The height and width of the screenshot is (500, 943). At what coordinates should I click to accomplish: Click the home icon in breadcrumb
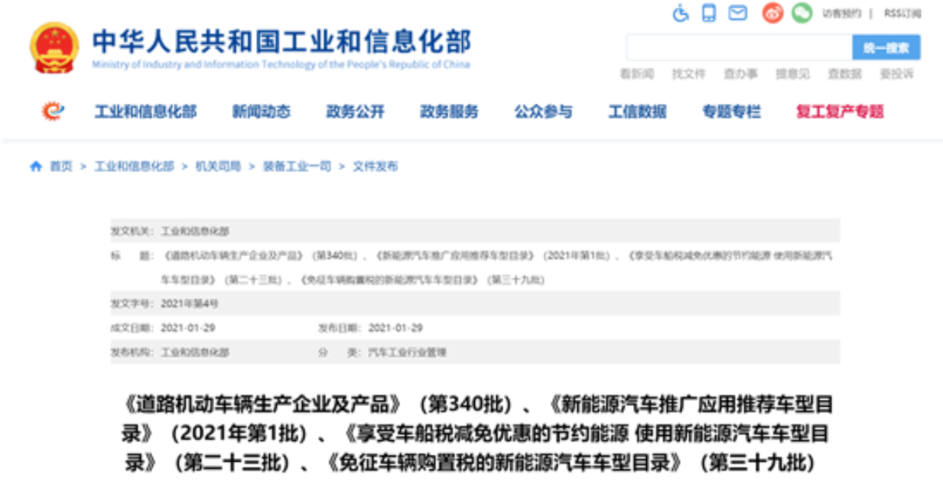point(36,166)
